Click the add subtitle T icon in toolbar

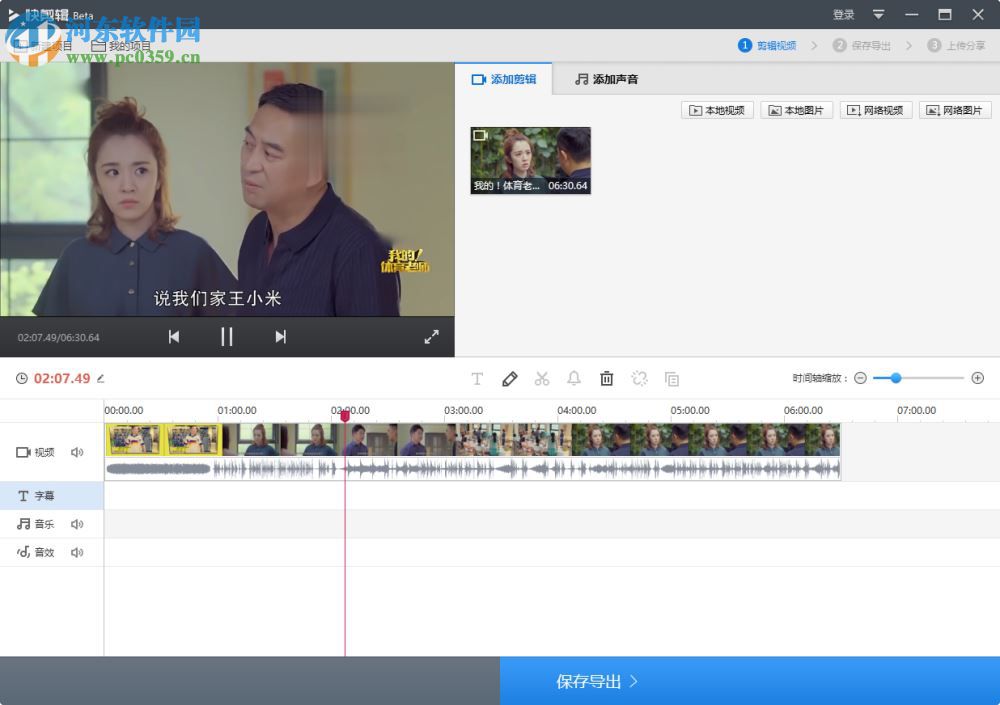477,378
